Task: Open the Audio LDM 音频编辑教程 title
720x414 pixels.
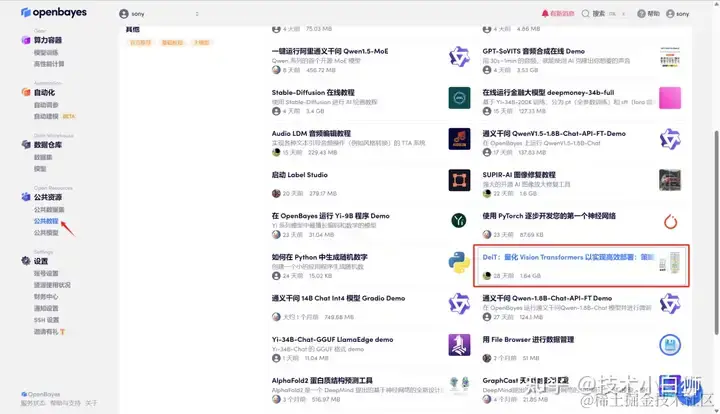Action: 311,134
